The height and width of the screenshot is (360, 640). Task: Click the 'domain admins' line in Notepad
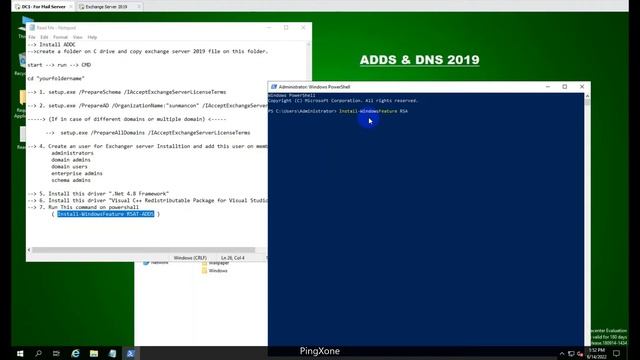pyautogui.click(x=71, y=160)
